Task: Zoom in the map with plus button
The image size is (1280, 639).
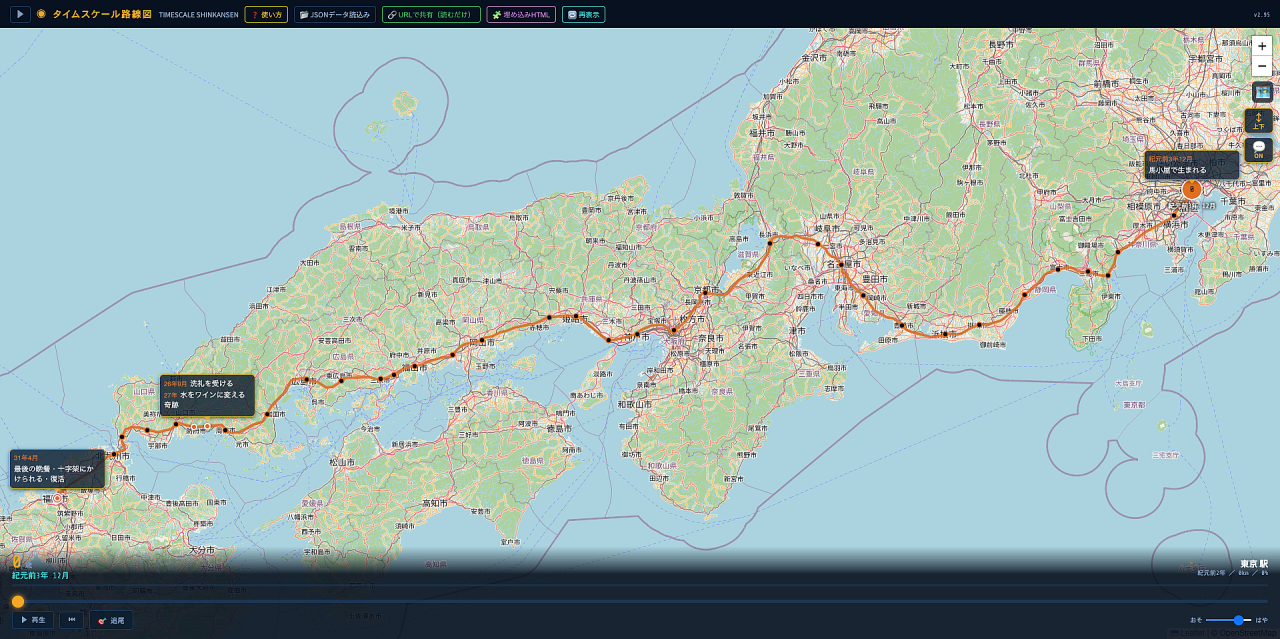Action: coord(1262,47)
